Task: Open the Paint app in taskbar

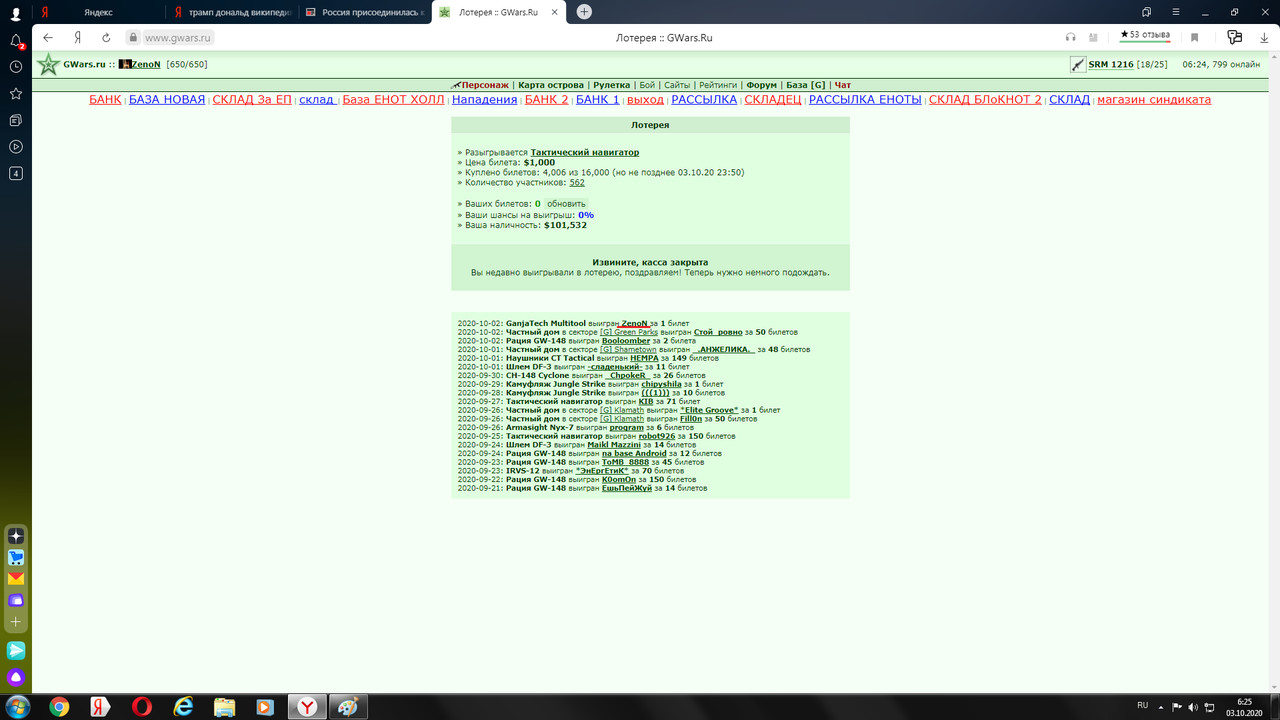Action: pyautogui.click(x=348, y=707)
